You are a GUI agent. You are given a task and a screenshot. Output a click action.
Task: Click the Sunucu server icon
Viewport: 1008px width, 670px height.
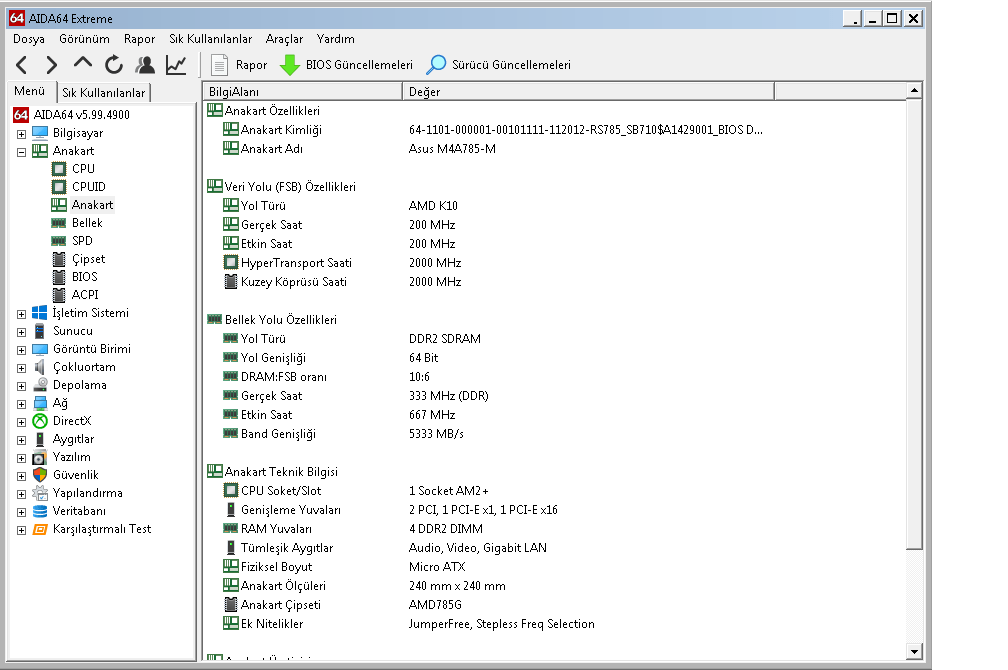40,330
